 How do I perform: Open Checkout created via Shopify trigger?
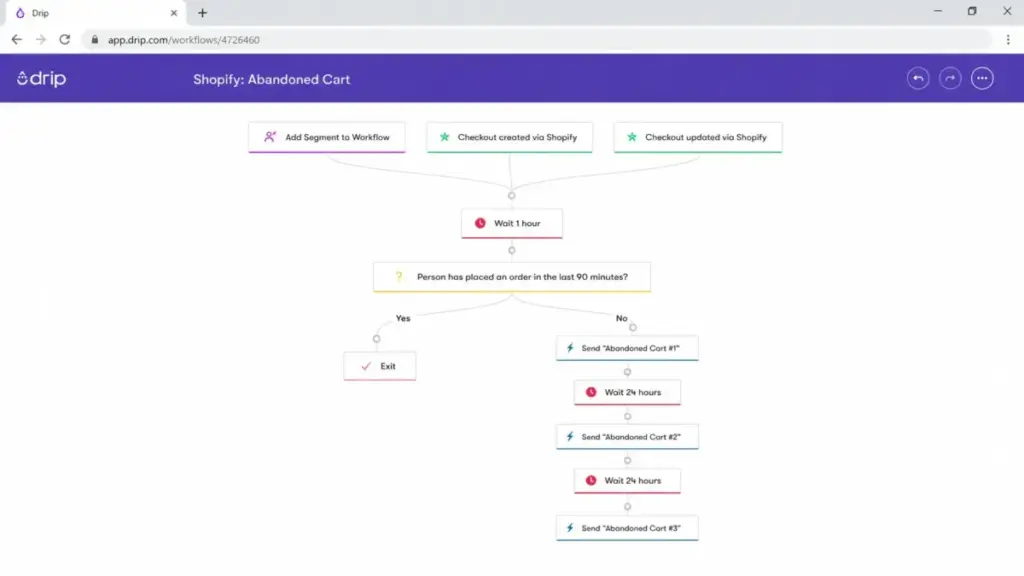[x=509, y=137]
